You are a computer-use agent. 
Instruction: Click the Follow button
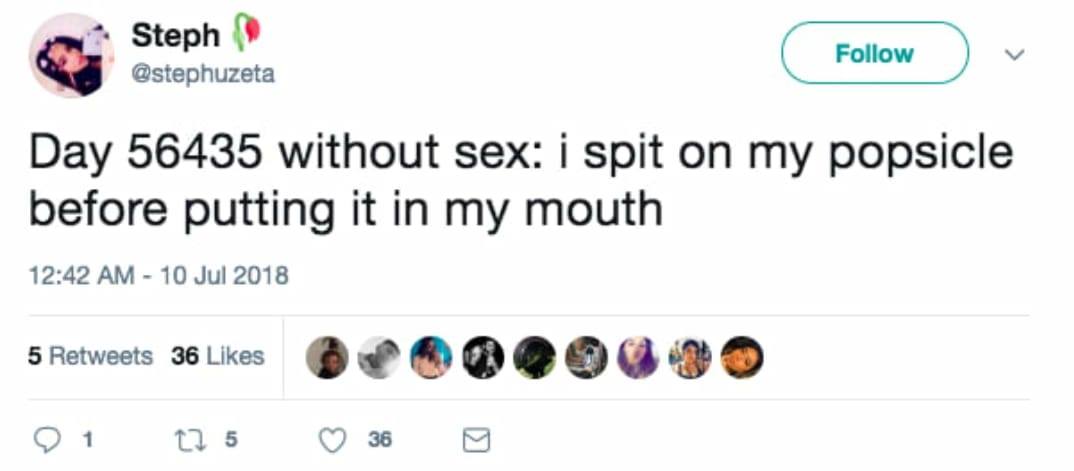coord(874,53)
